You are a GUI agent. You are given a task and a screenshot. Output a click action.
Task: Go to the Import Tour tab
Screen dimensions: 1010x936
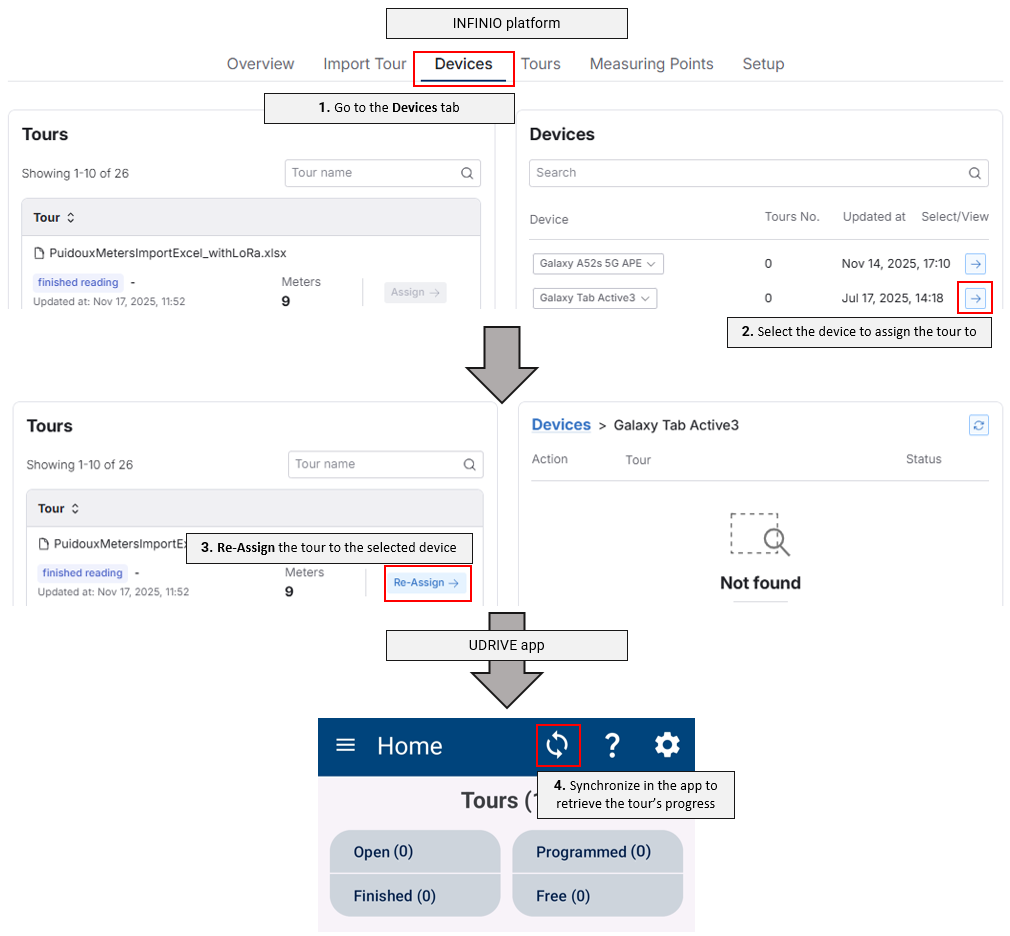tap(364, 64)
